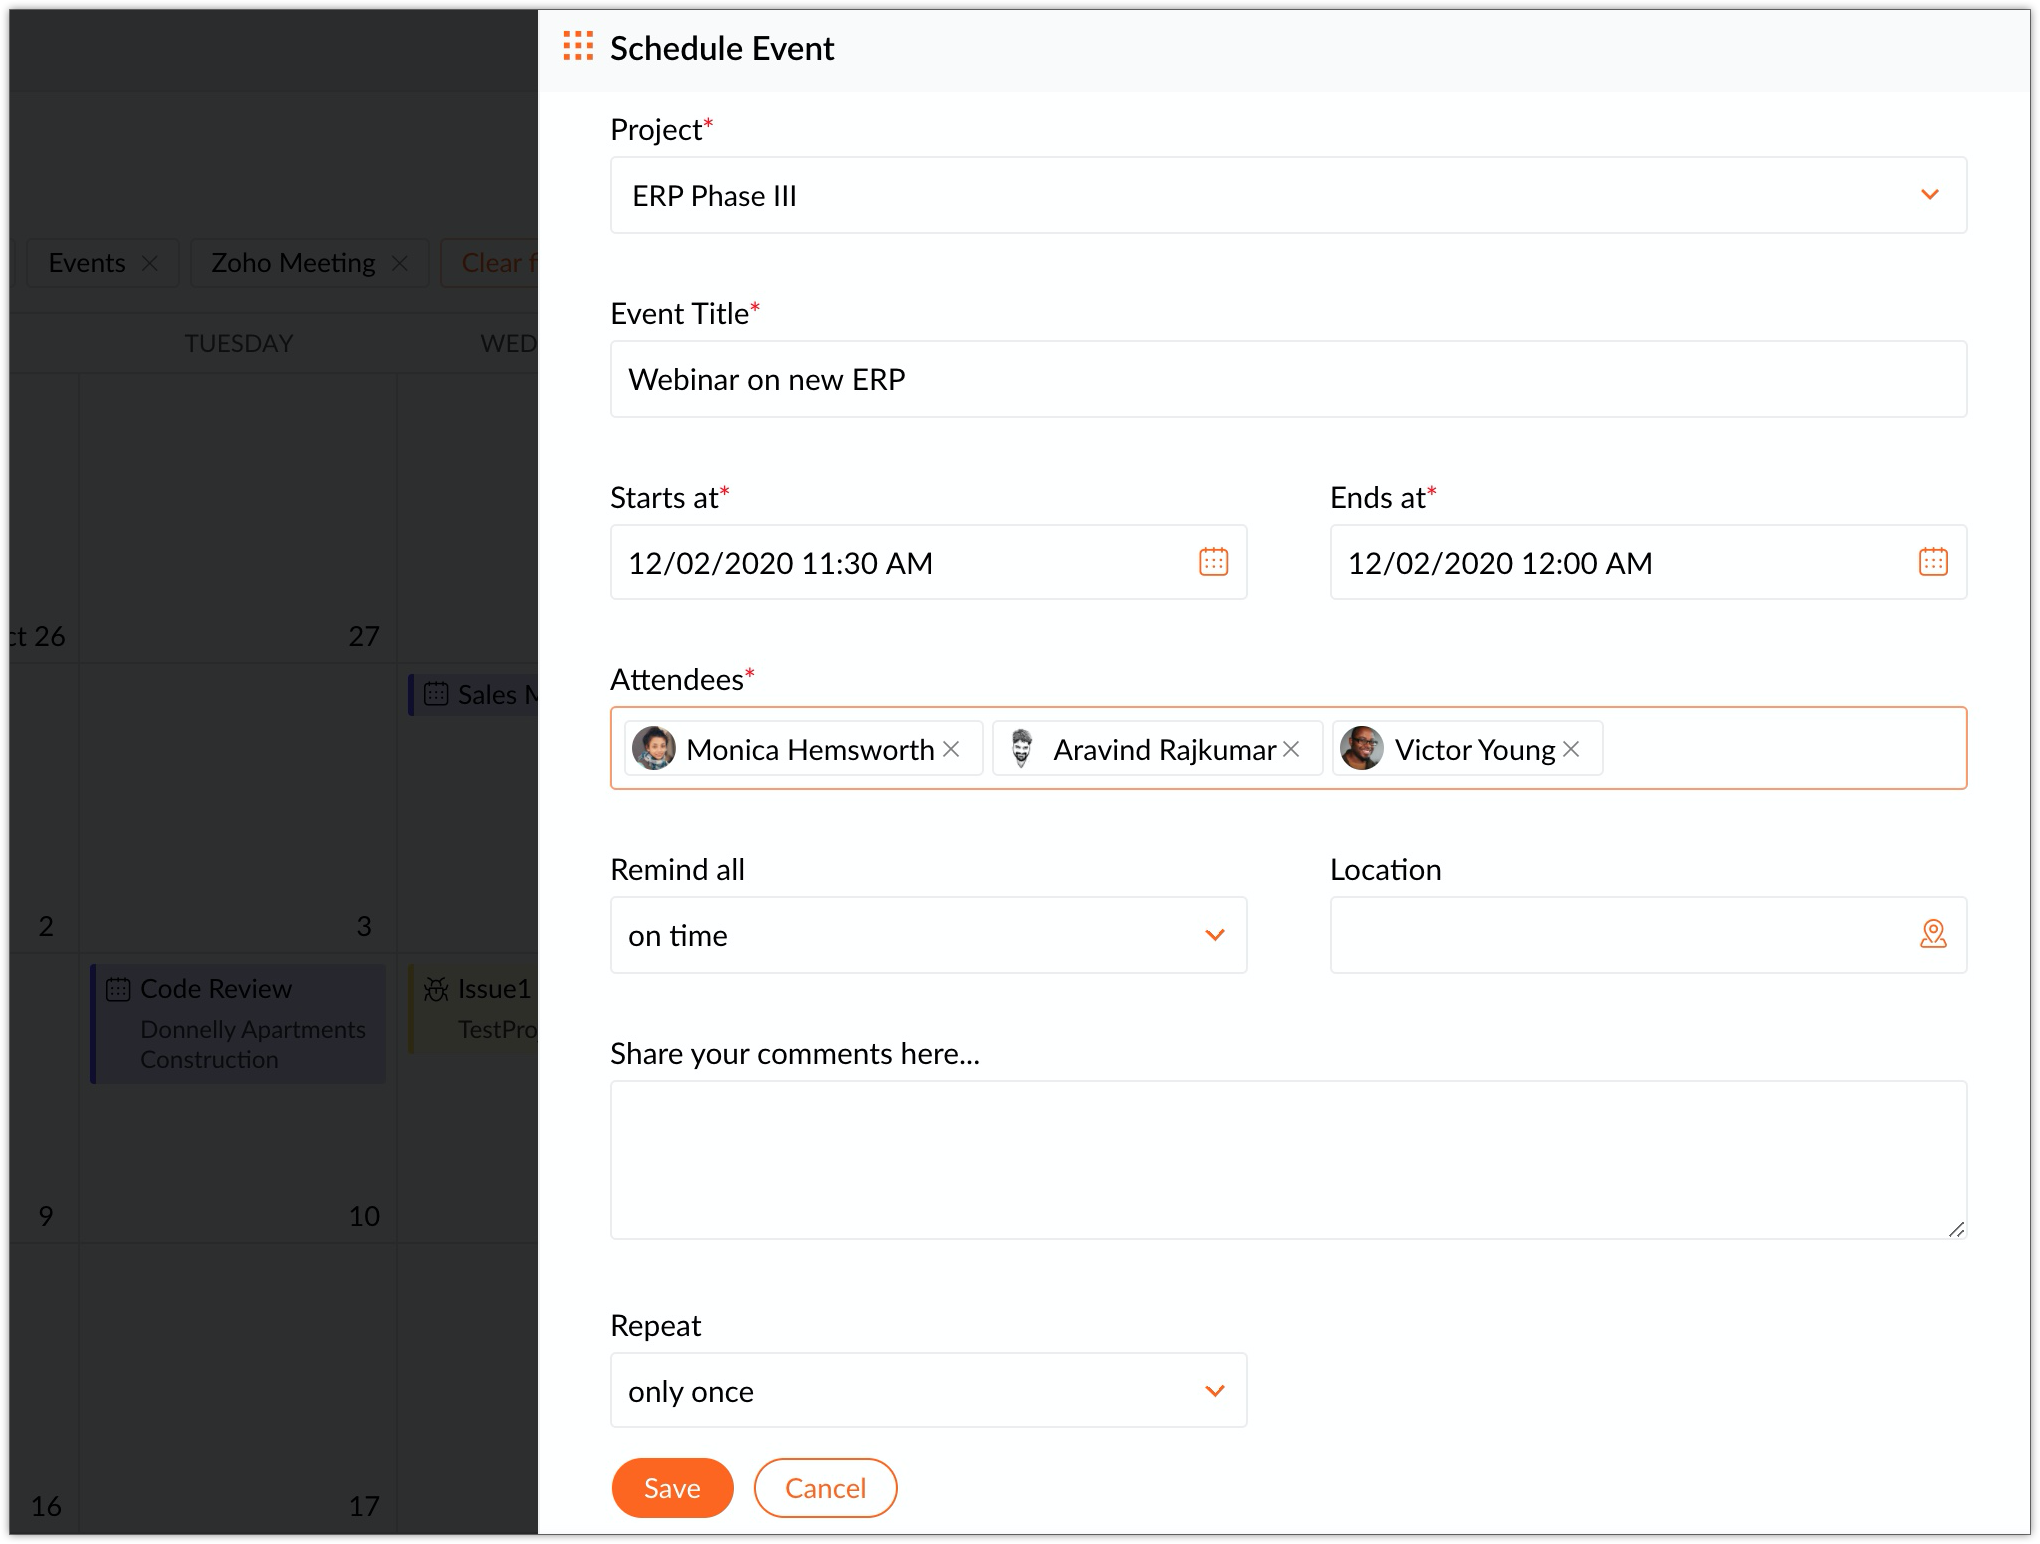The image size is (2040, 1544).
Task: Open the Repeat dropdown
Action: pyautogui.click(x=1214, y=1391)
